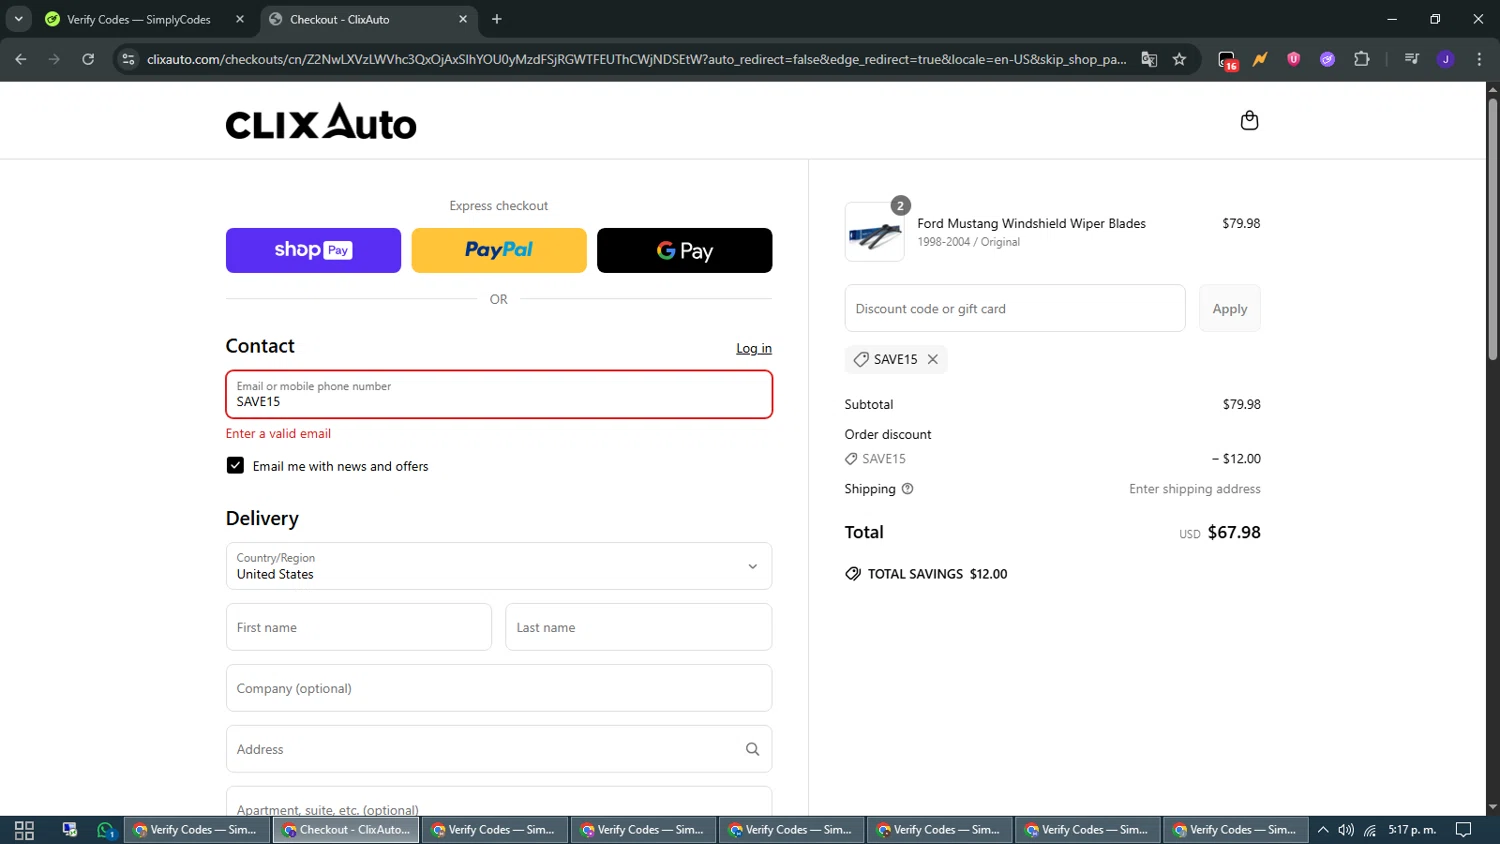Screen dimensions: 1500x844
Task: Click the Last name field
Action: [638, 627]
